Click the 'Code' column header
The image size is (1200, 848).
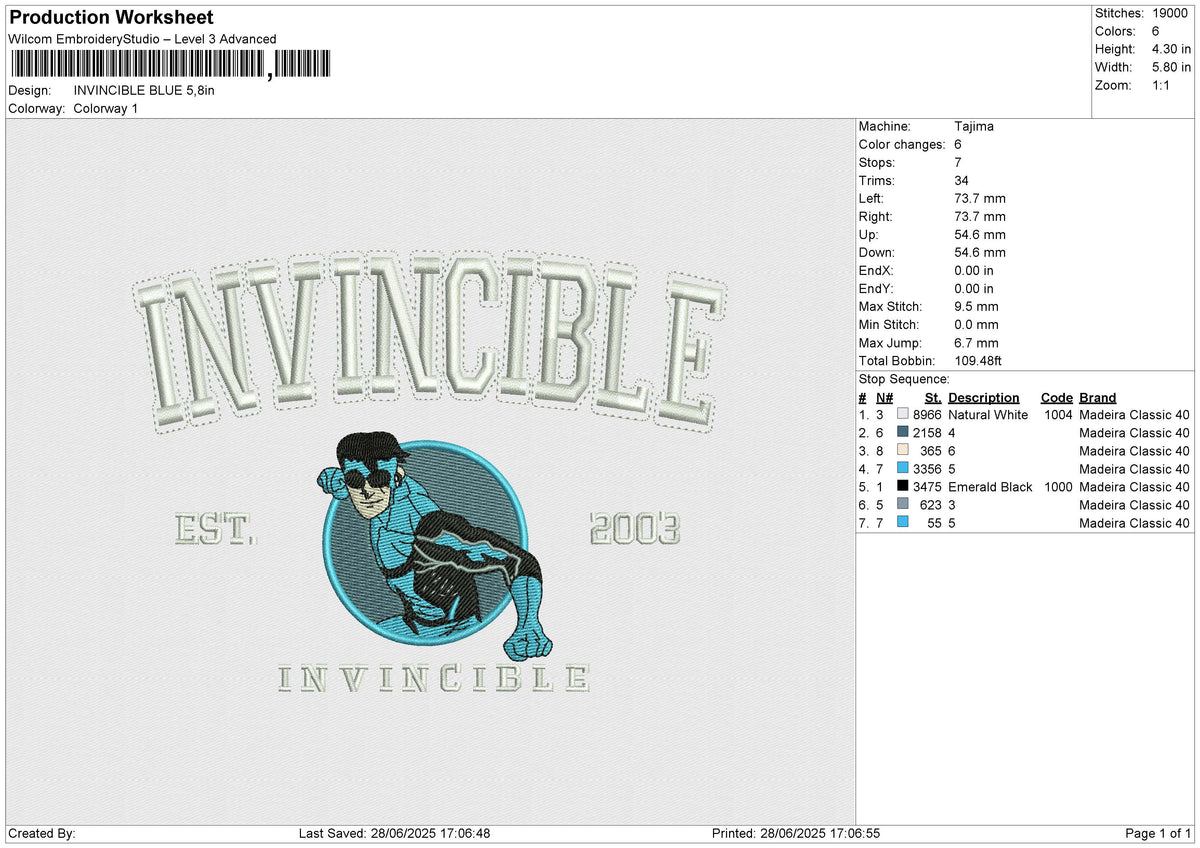(x=1056, y=397)
